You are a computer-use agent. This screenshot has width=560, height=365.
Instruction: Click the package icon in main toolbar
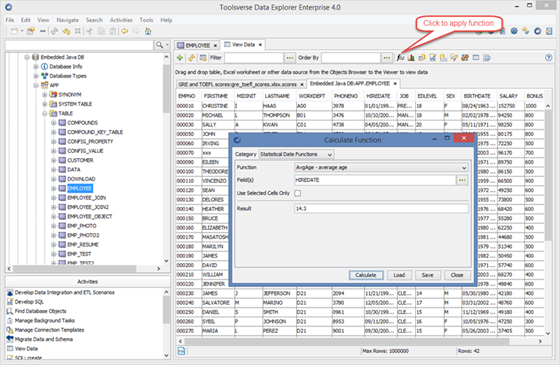tap(30, 31)
